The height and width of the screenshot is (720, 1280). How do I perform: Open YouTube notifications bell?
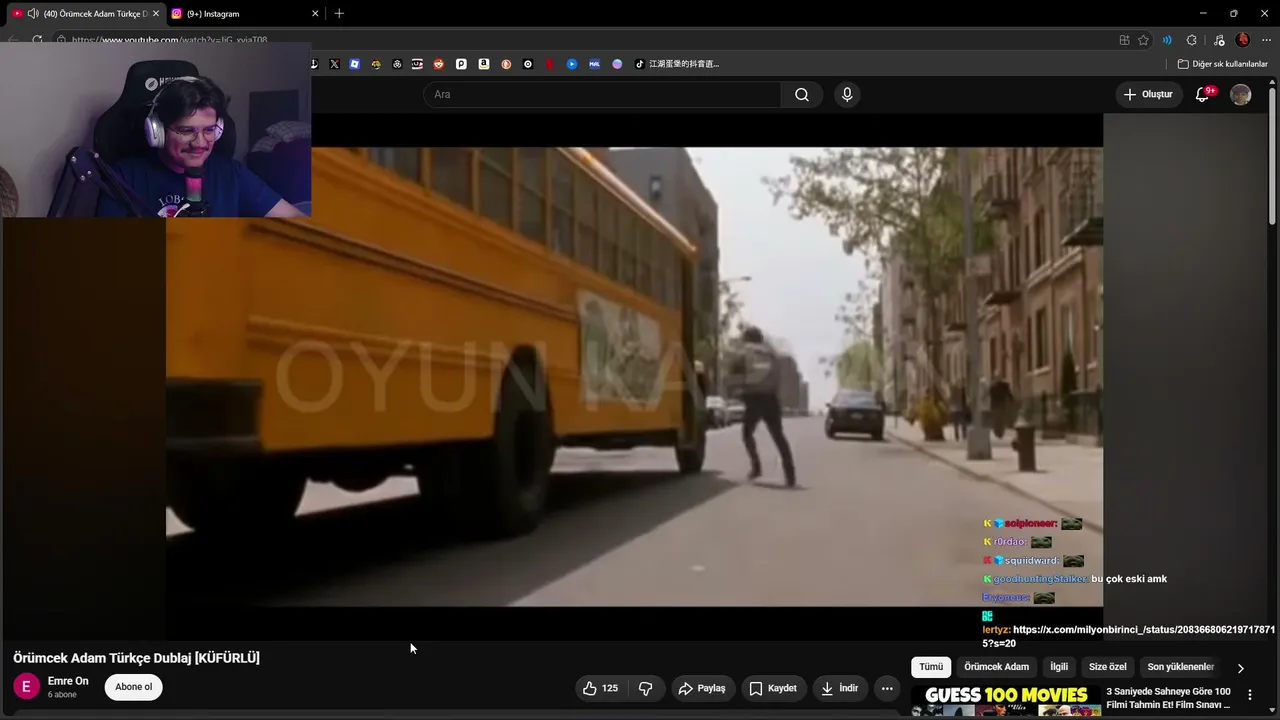[x=1203, y=94]
